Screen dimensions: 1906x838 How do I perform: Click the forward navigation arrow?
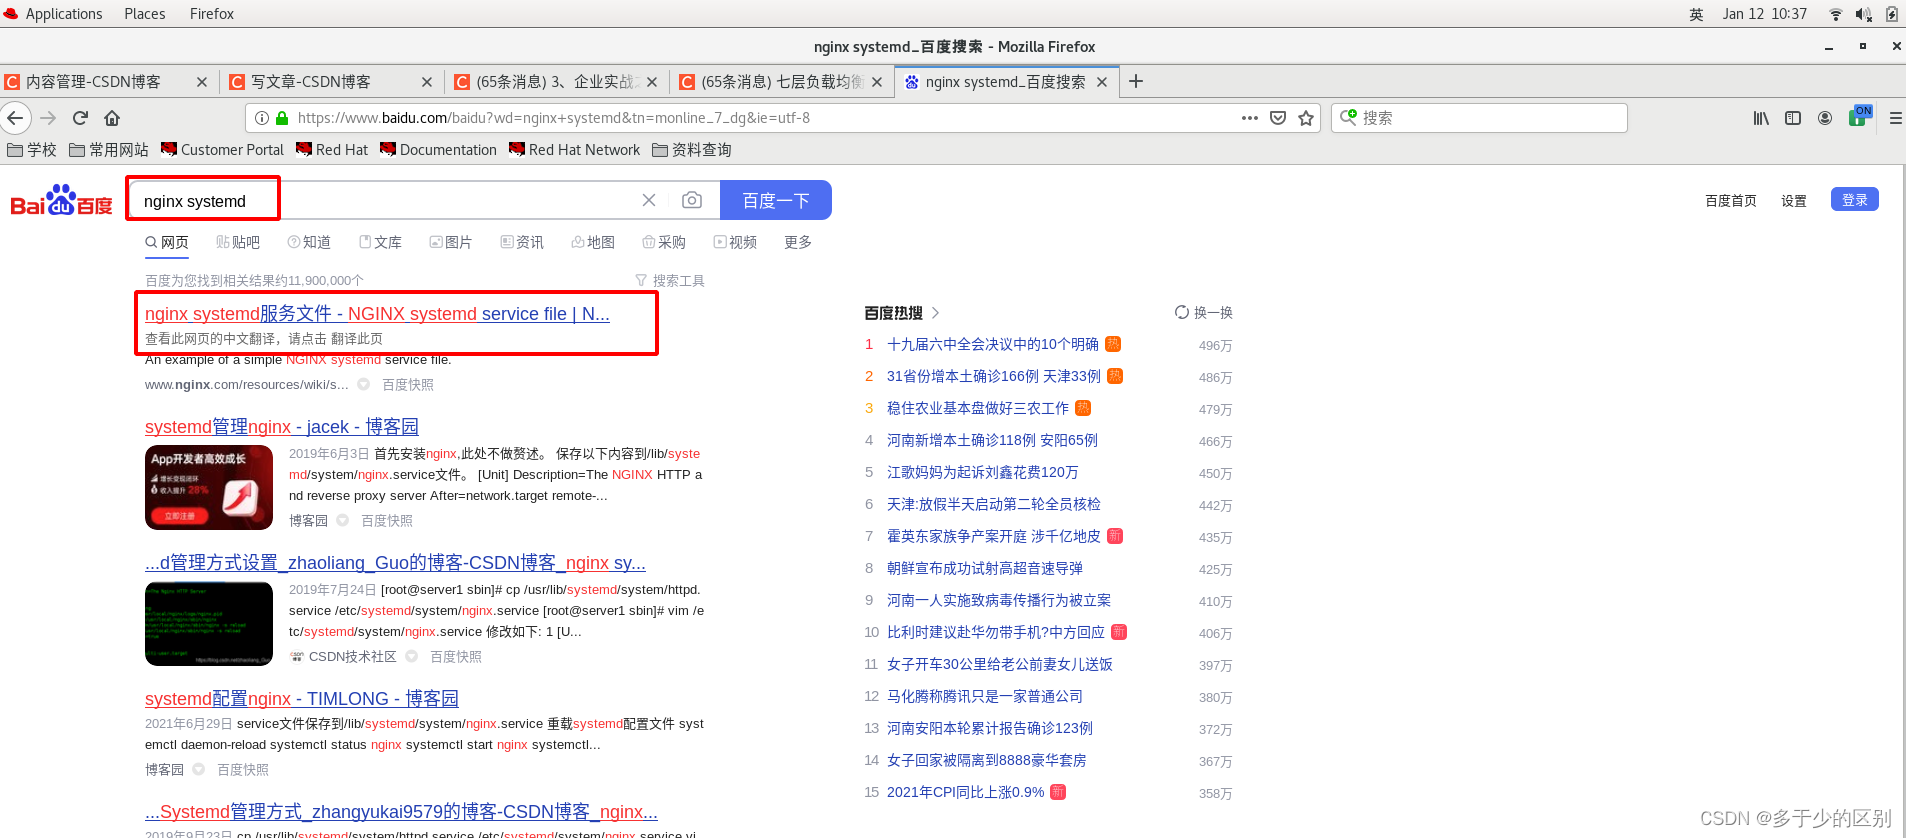pos(48,118)
